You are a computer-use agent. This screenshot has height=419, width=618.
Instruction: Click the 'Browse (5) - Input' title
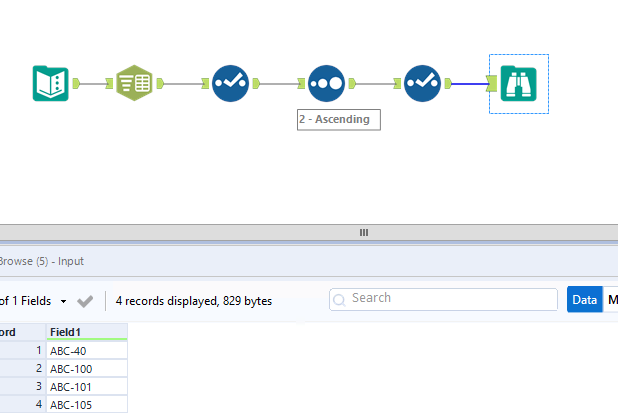[41, 261]
